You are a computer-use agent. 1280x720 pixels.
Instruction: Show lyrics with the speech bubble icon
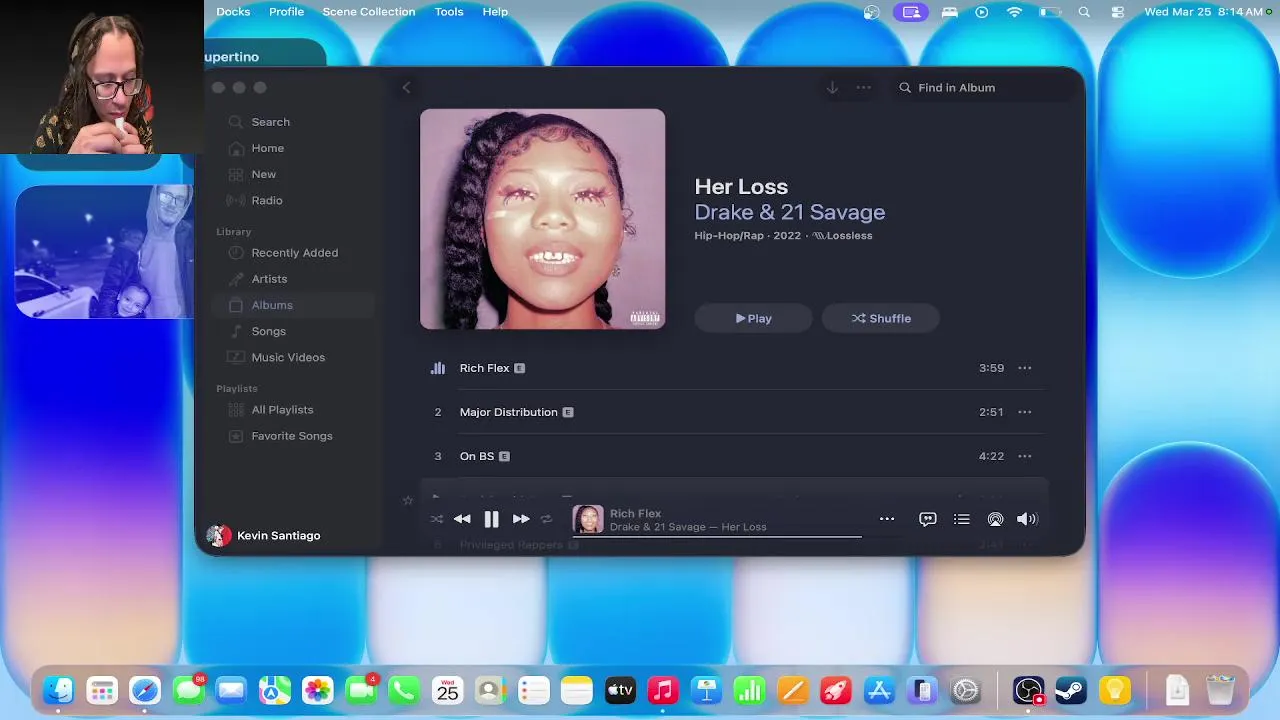tap(928, 519)
